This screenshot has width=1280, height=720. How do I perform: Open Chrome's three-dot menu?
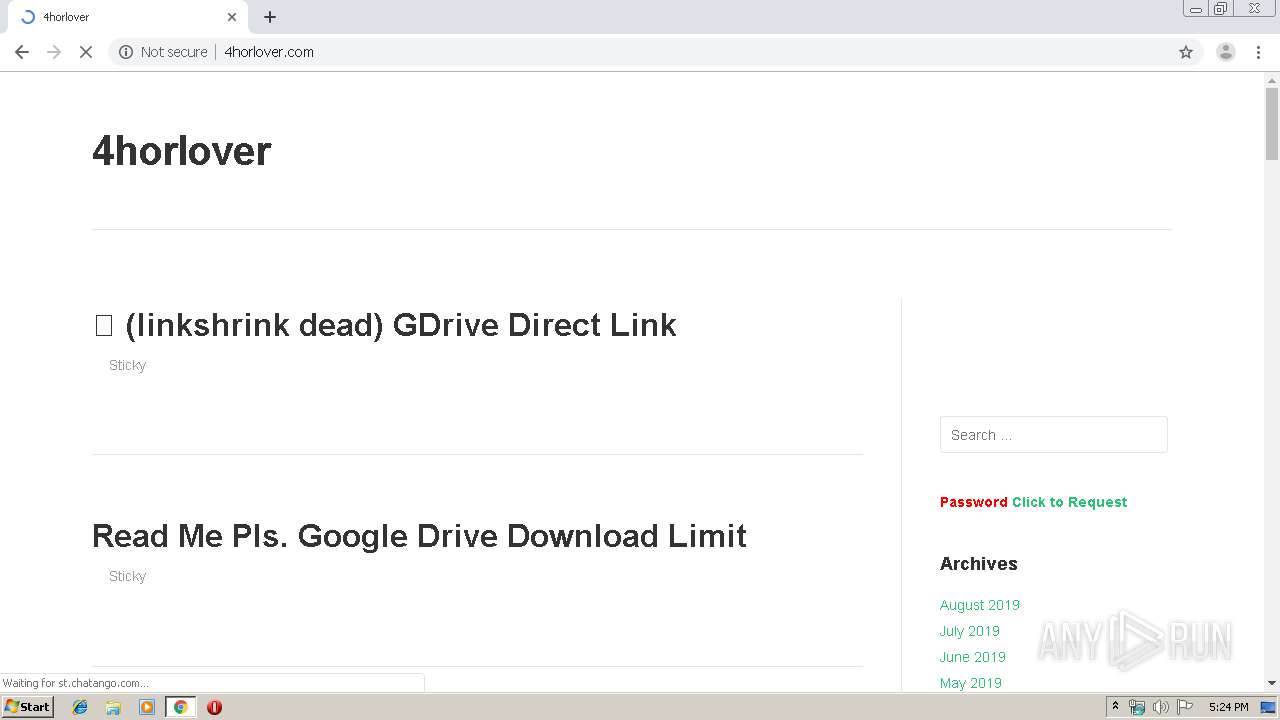[1258, 52]
